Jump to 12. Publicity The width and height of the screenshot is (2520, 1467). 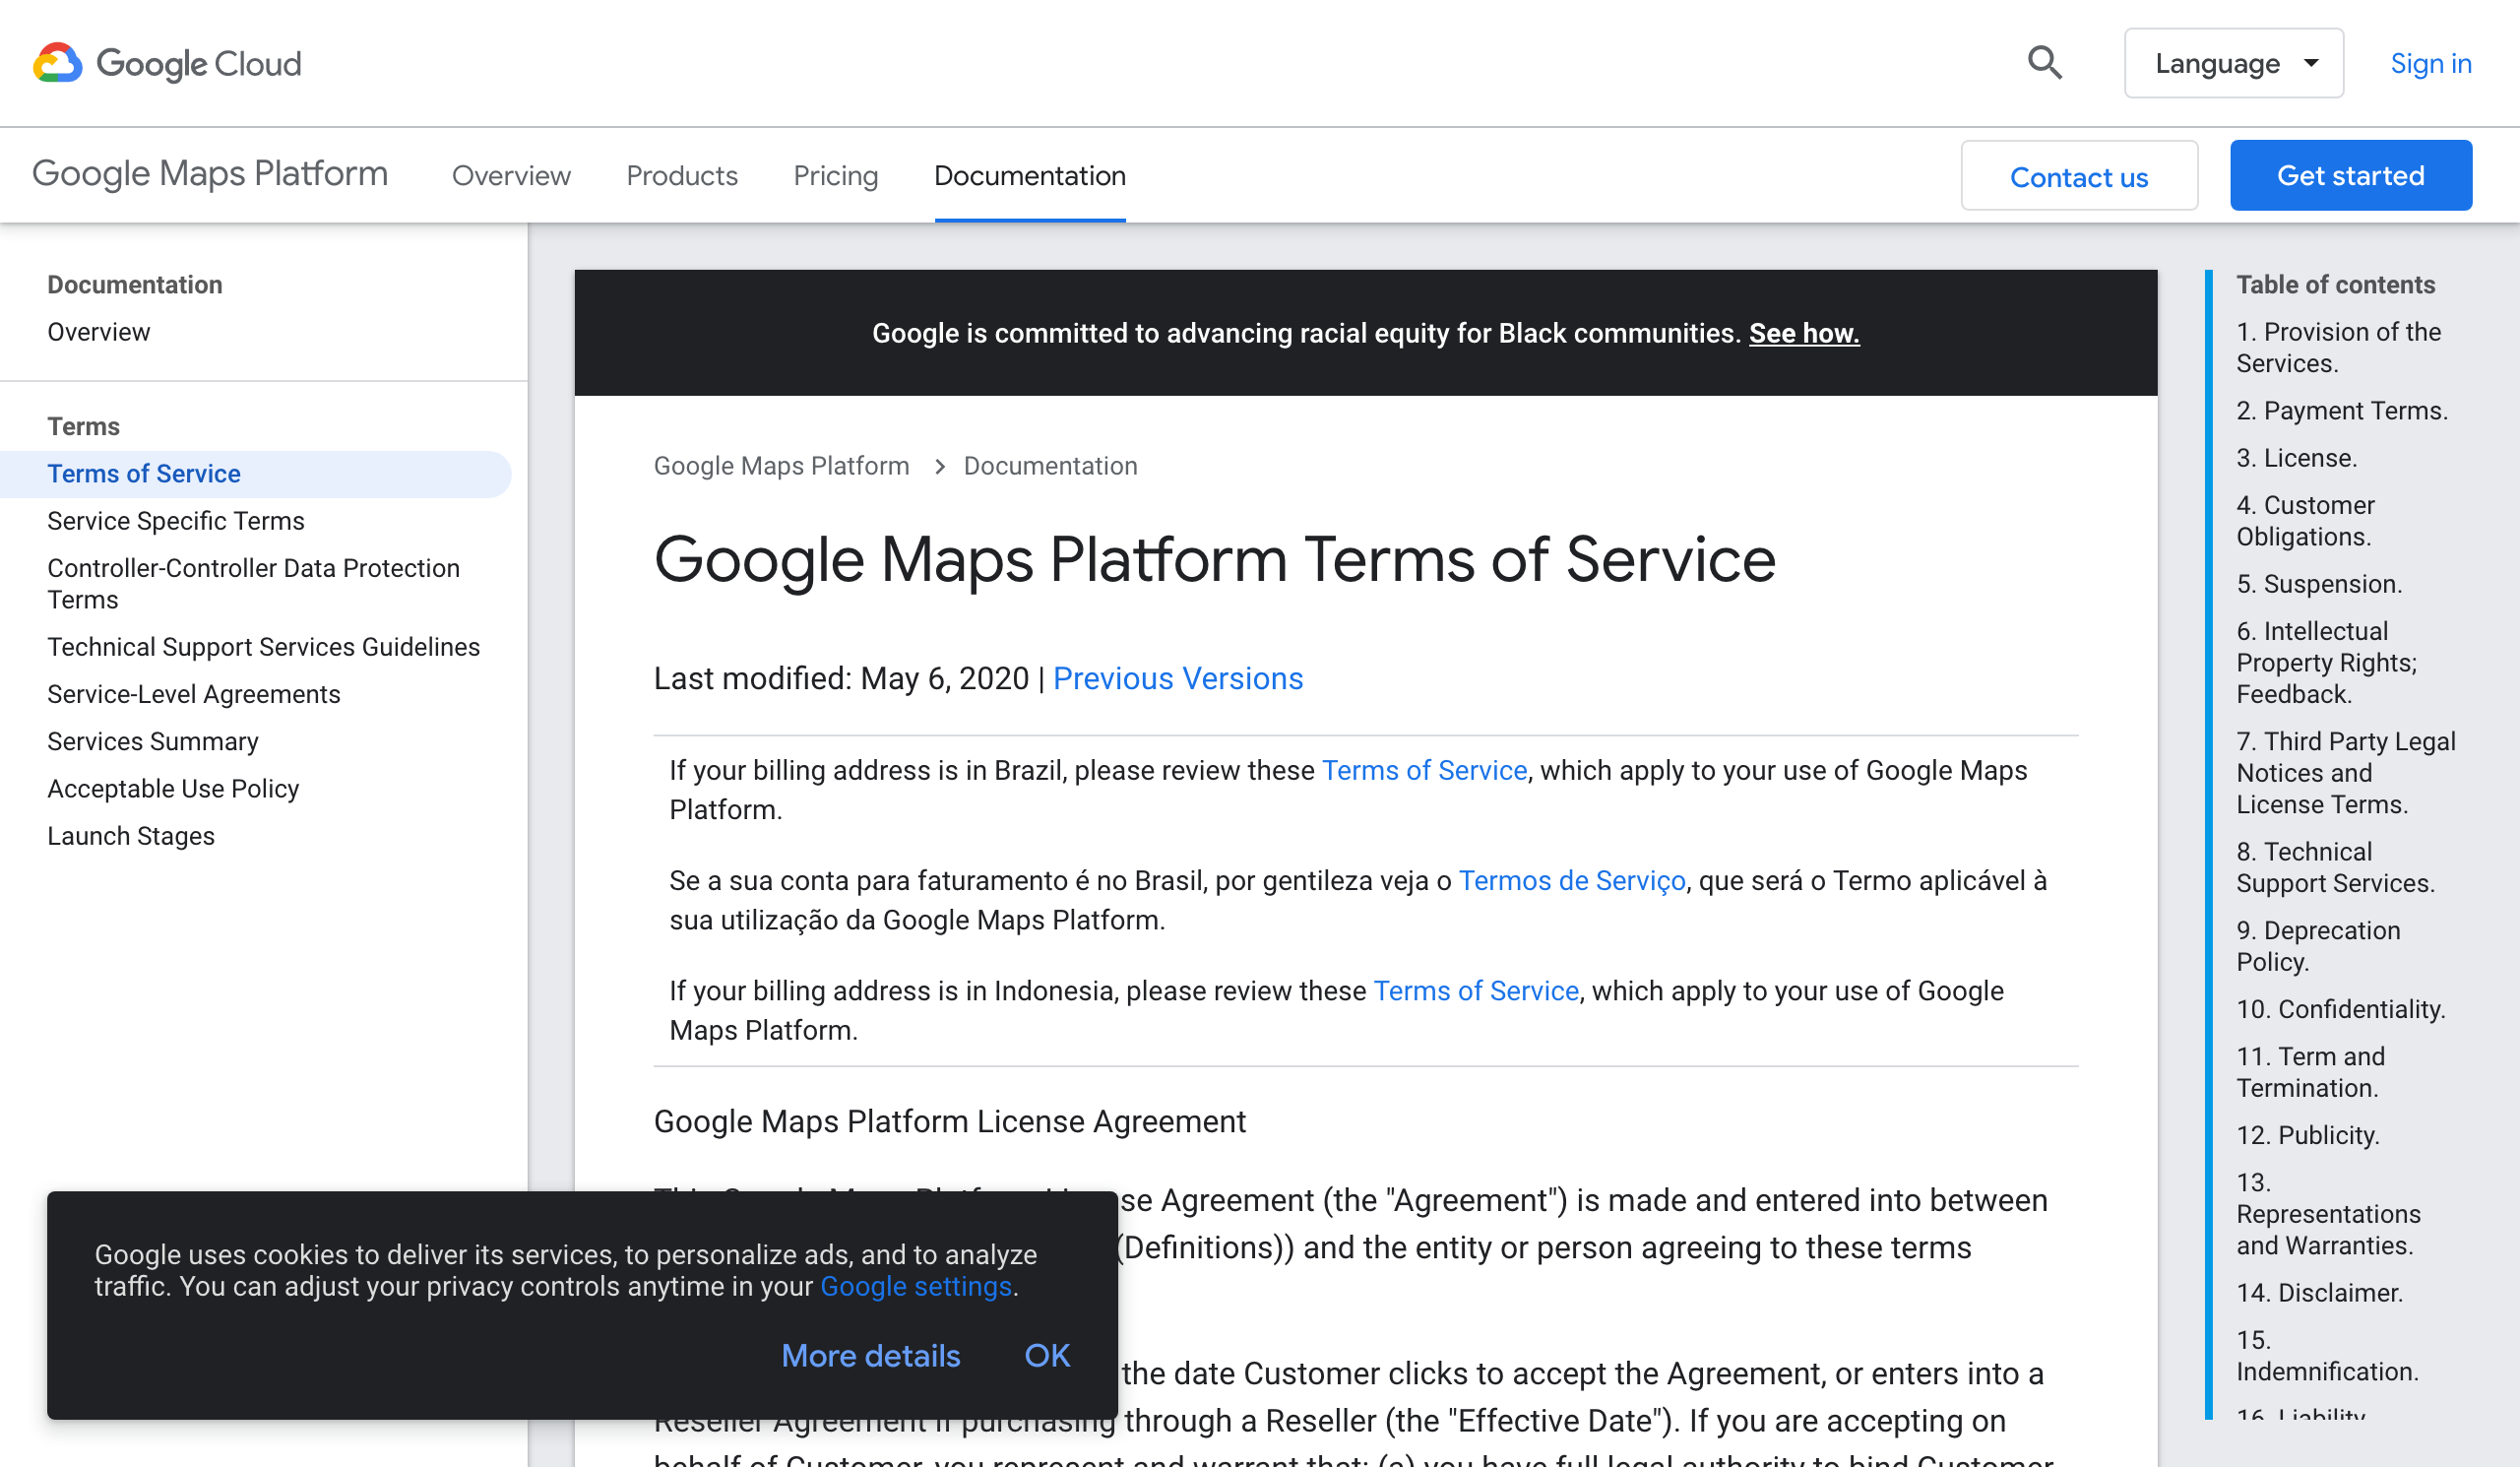tap(2308, 1135)
